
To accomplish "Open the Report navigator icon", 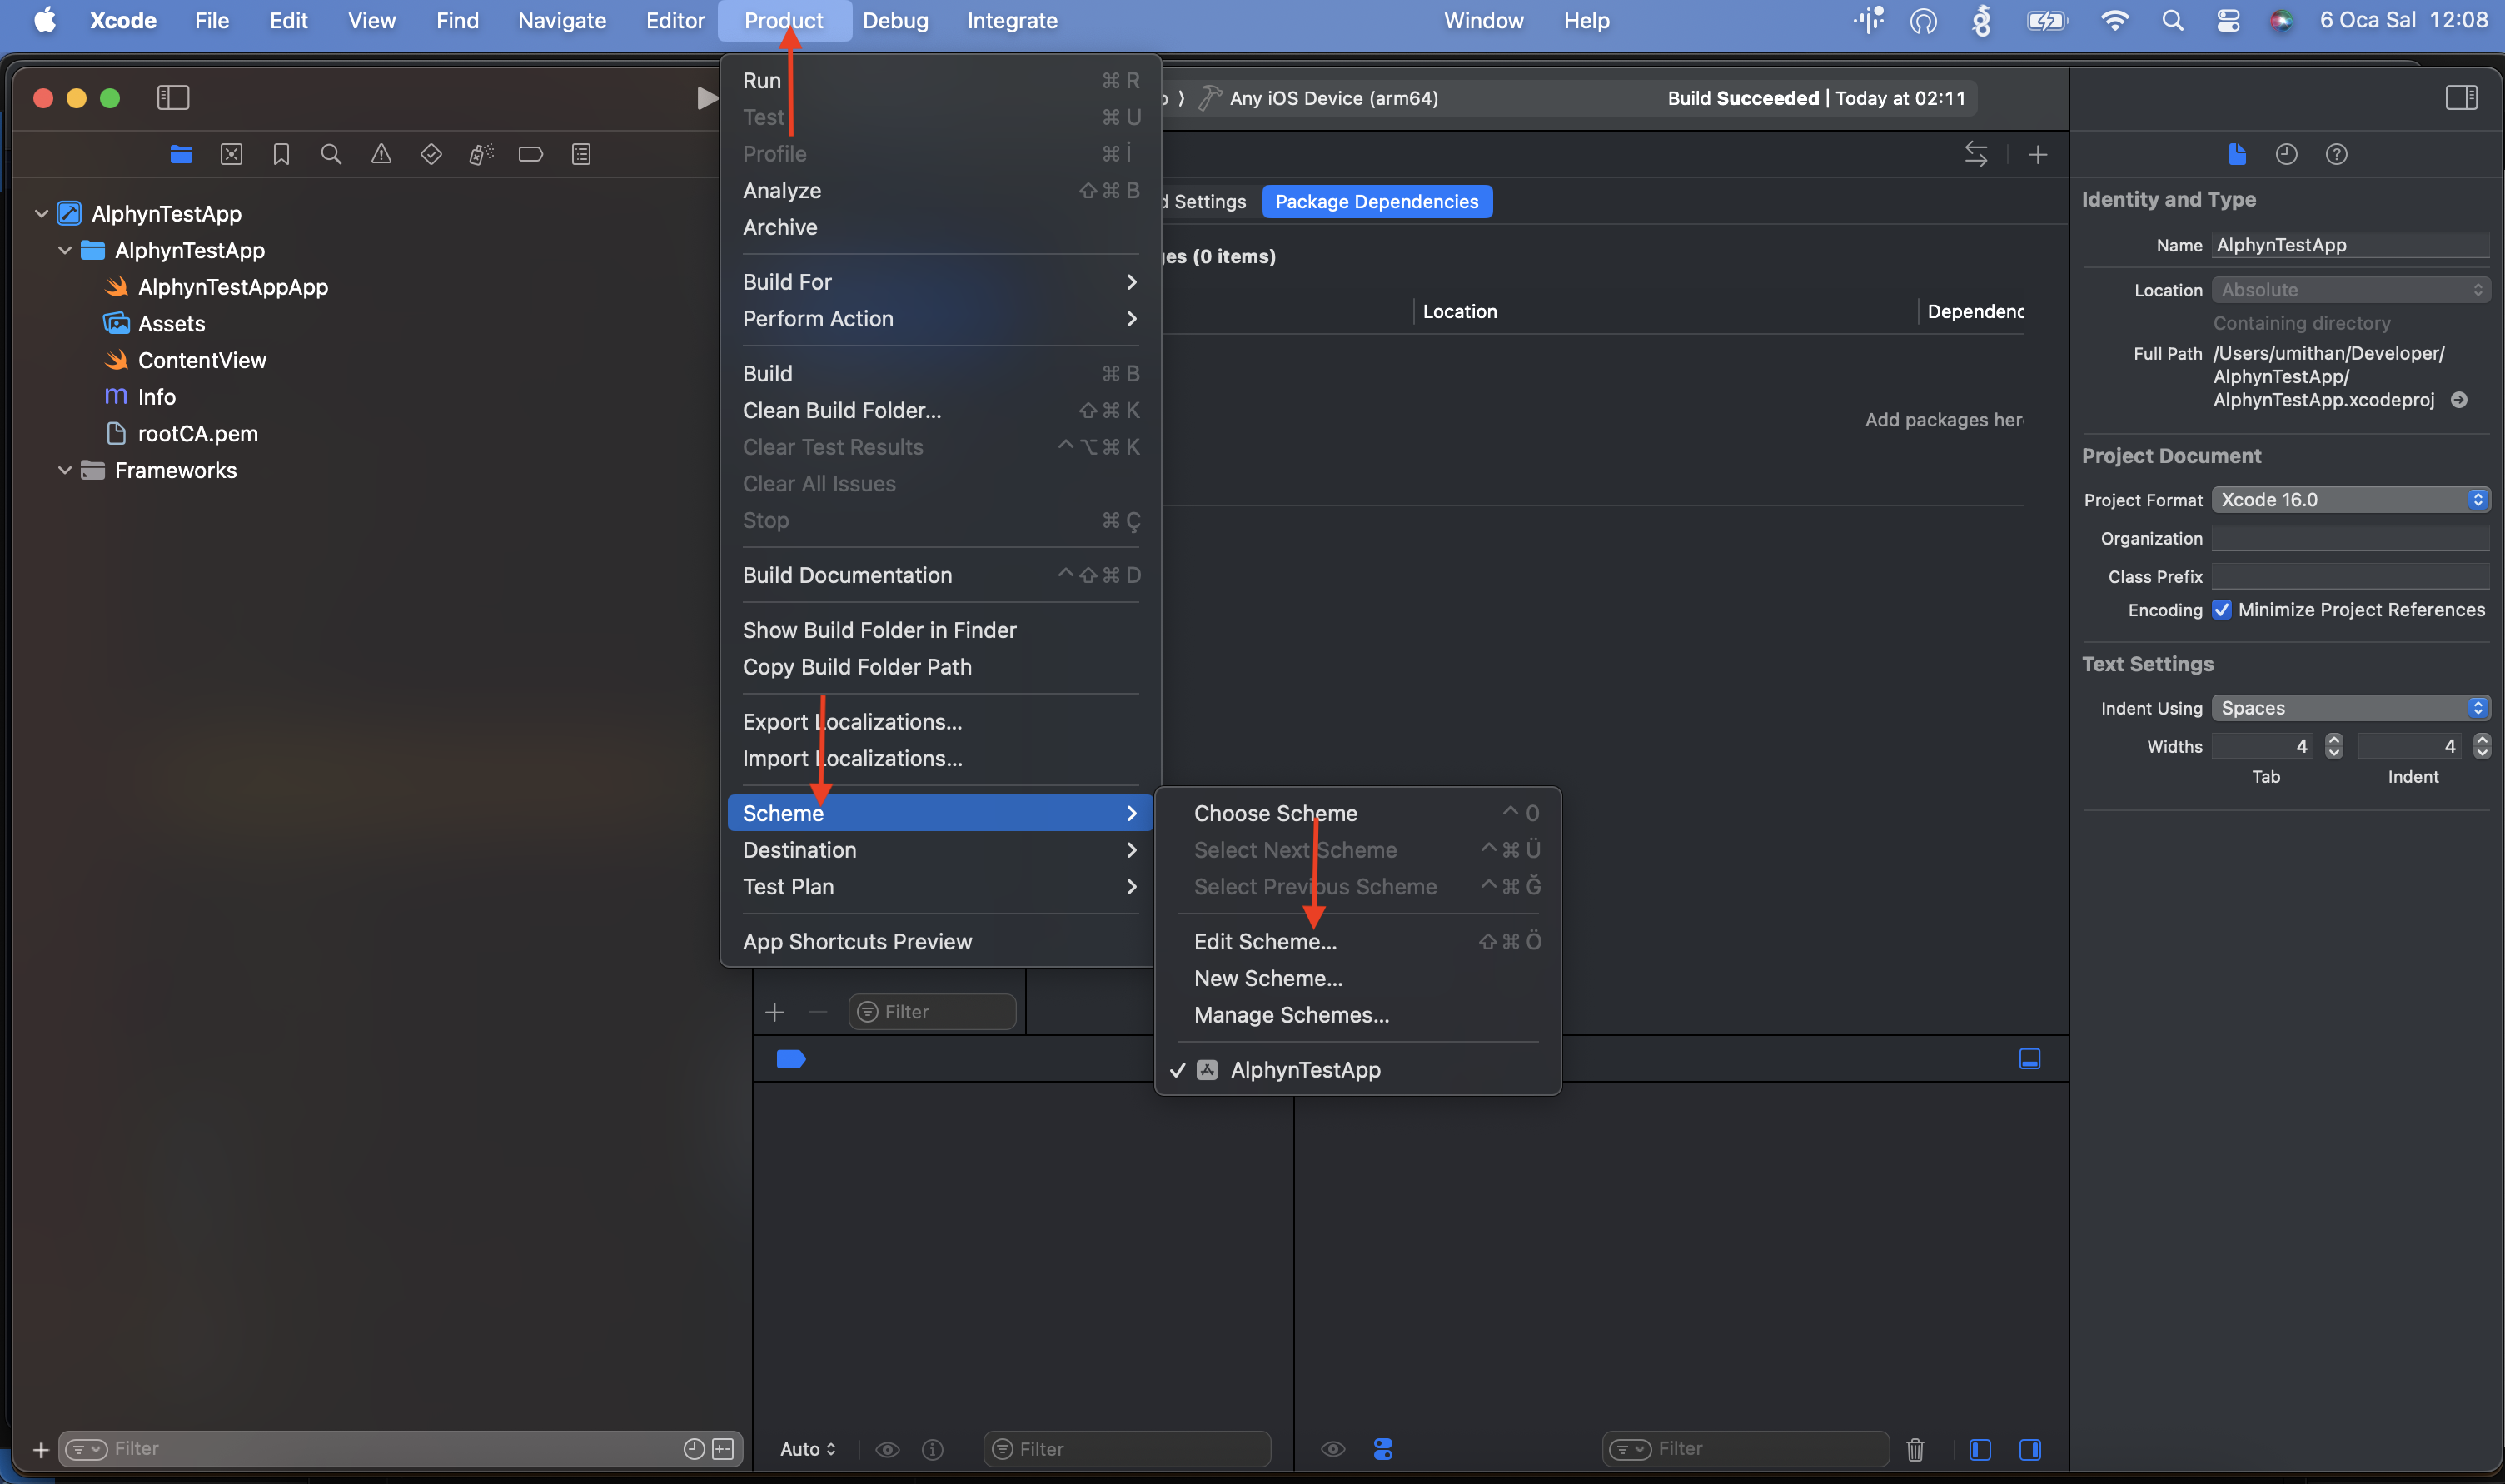I will (581, 154).
